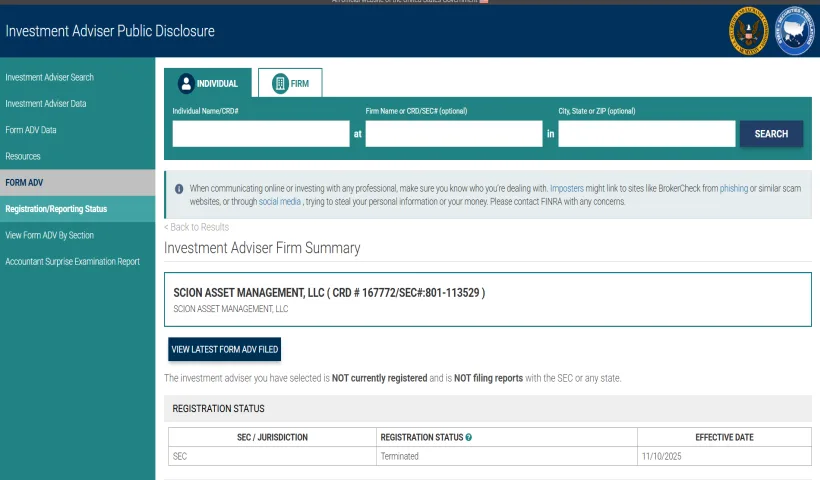This screenshot has width=820, height=480.
Task: Open Investment Adviser Search in sidebar
Action: click(x=50, y=77)
